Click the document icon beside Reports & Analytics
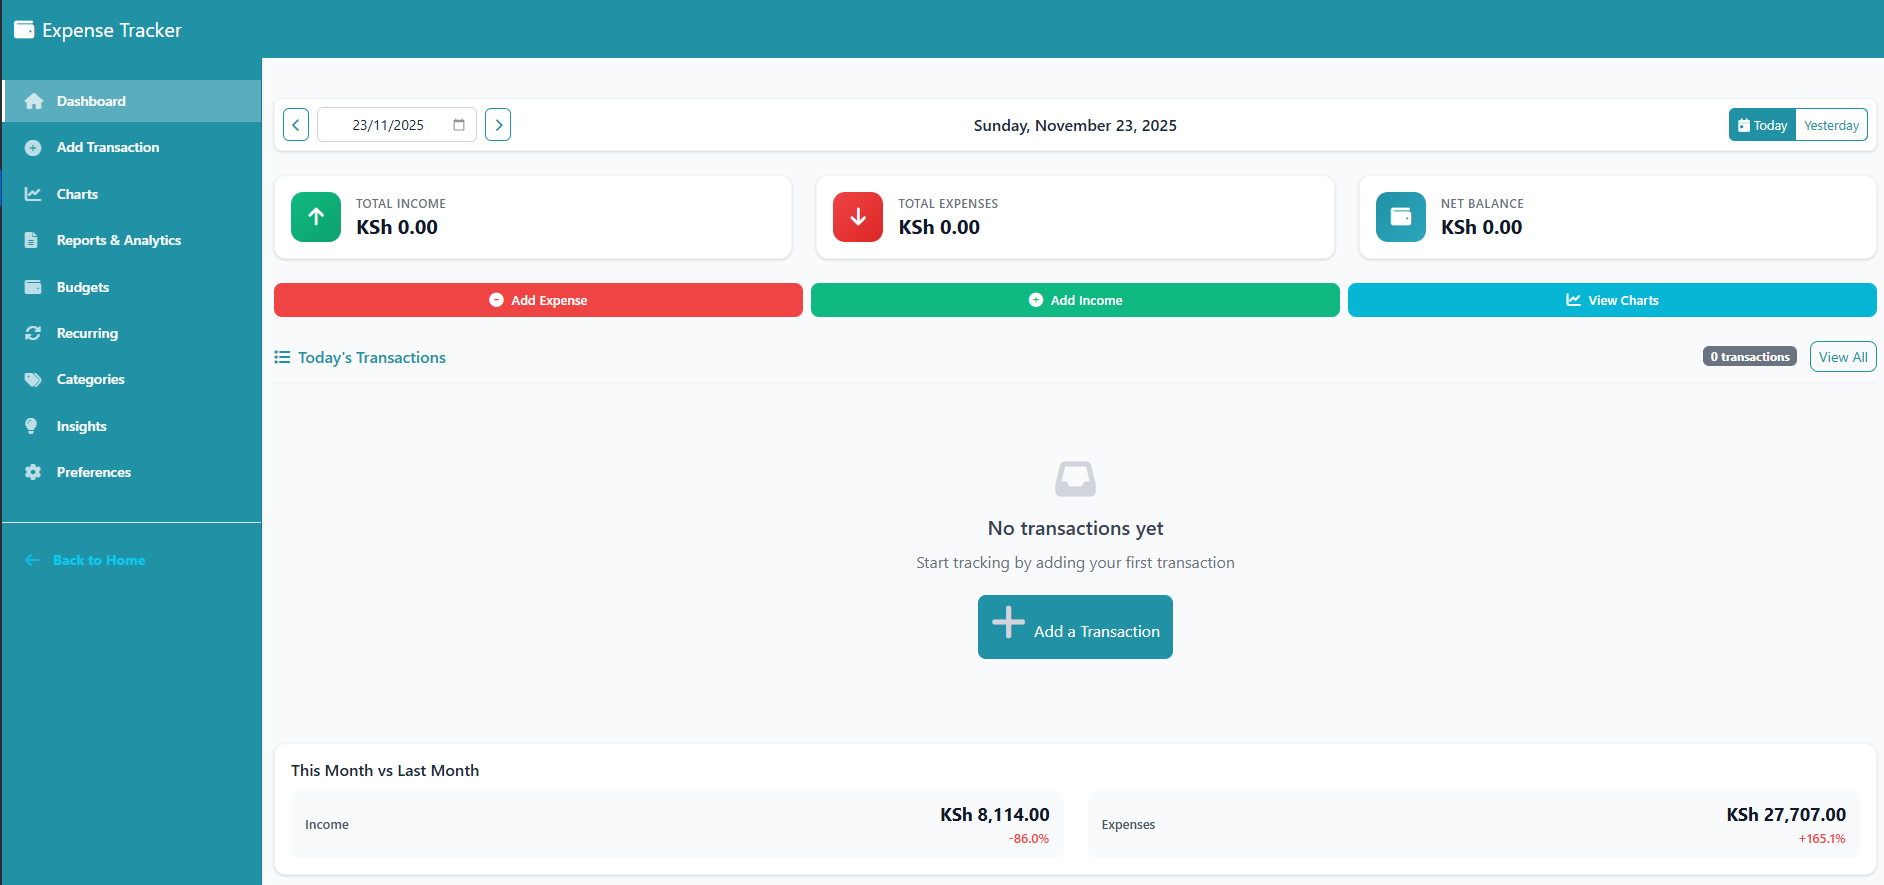 click(32, 240)
